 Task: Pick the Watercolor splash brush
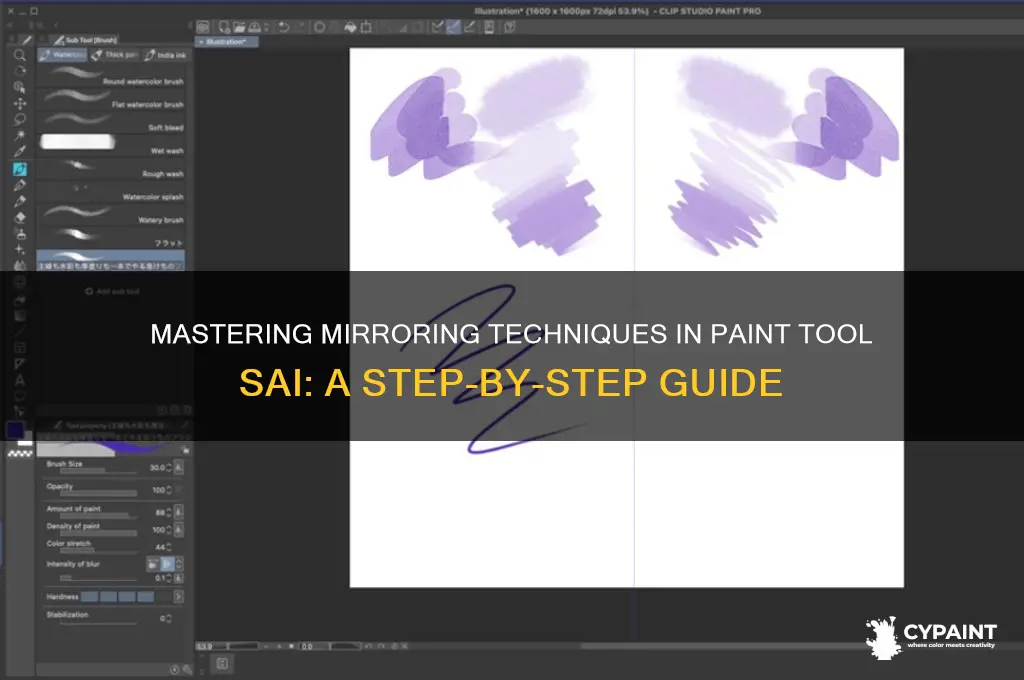pos(111,191)
